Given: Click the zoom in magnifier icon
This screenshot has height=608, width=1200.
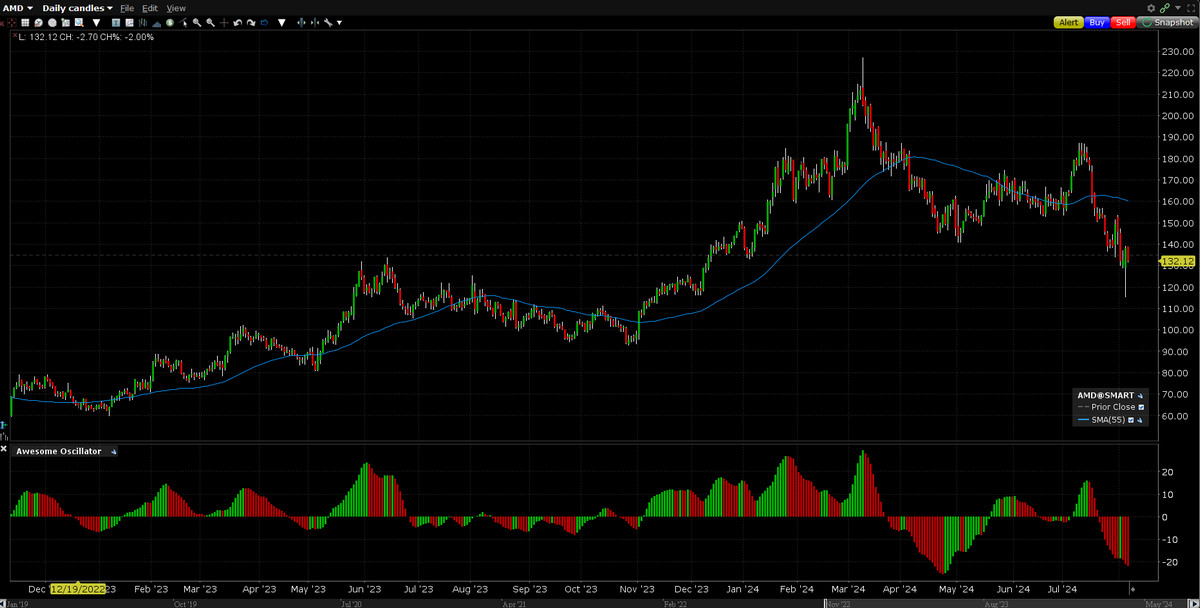Looking at the screenshot, I should (x=197, y=22).
